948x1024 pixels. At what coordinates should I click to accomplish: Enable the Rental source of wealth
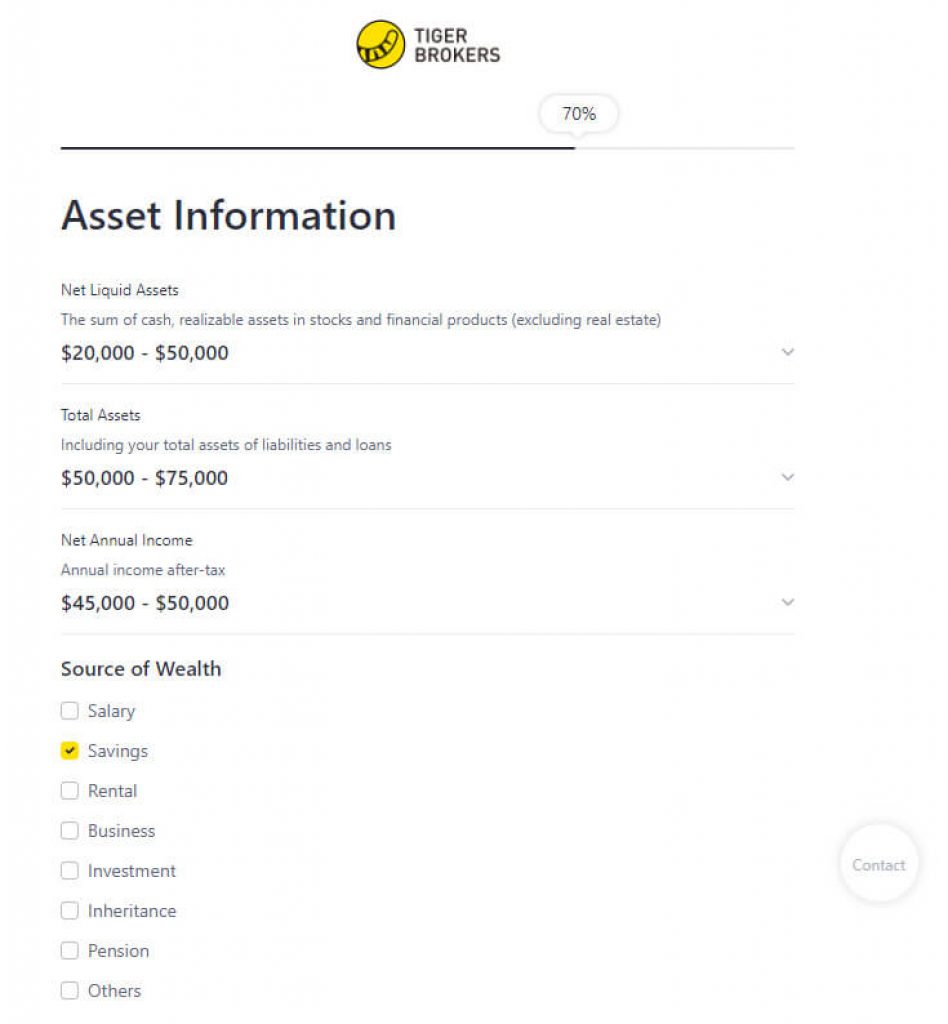[x=69, y=791]
